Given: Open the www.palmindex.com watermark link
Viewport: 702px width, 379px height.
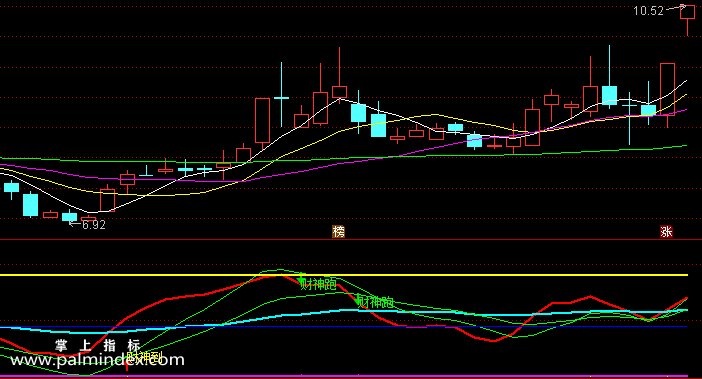Looking at the screenshot, I should 97,360.
